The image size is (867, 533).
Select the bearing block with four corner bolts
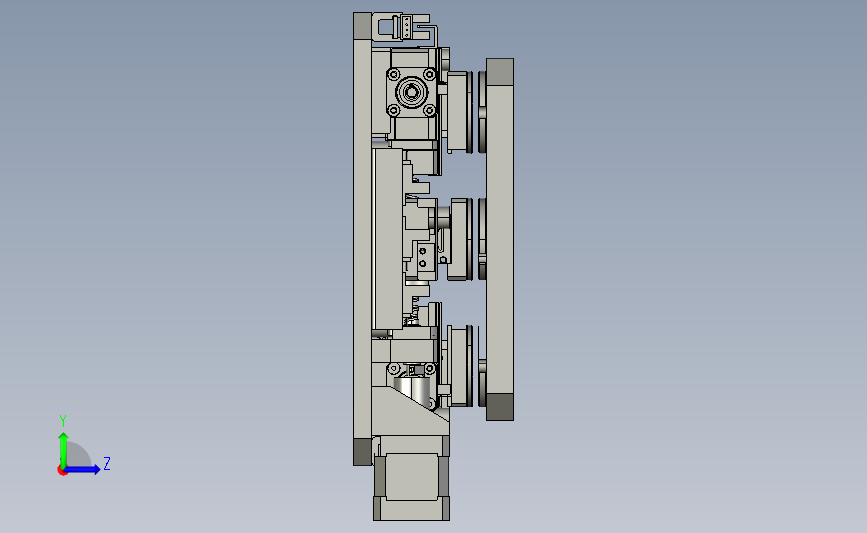411,92
